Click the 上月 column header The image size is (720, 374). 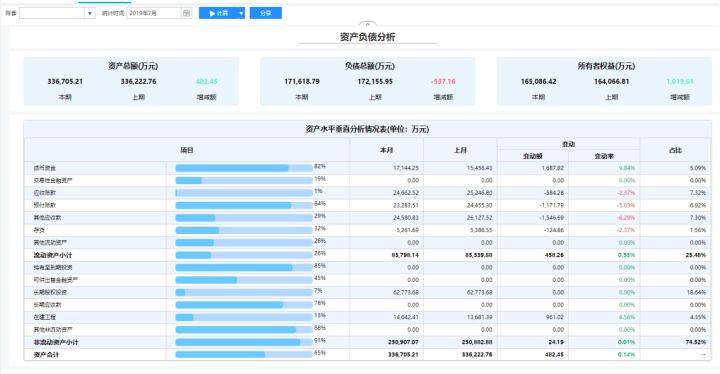point(461,150)
